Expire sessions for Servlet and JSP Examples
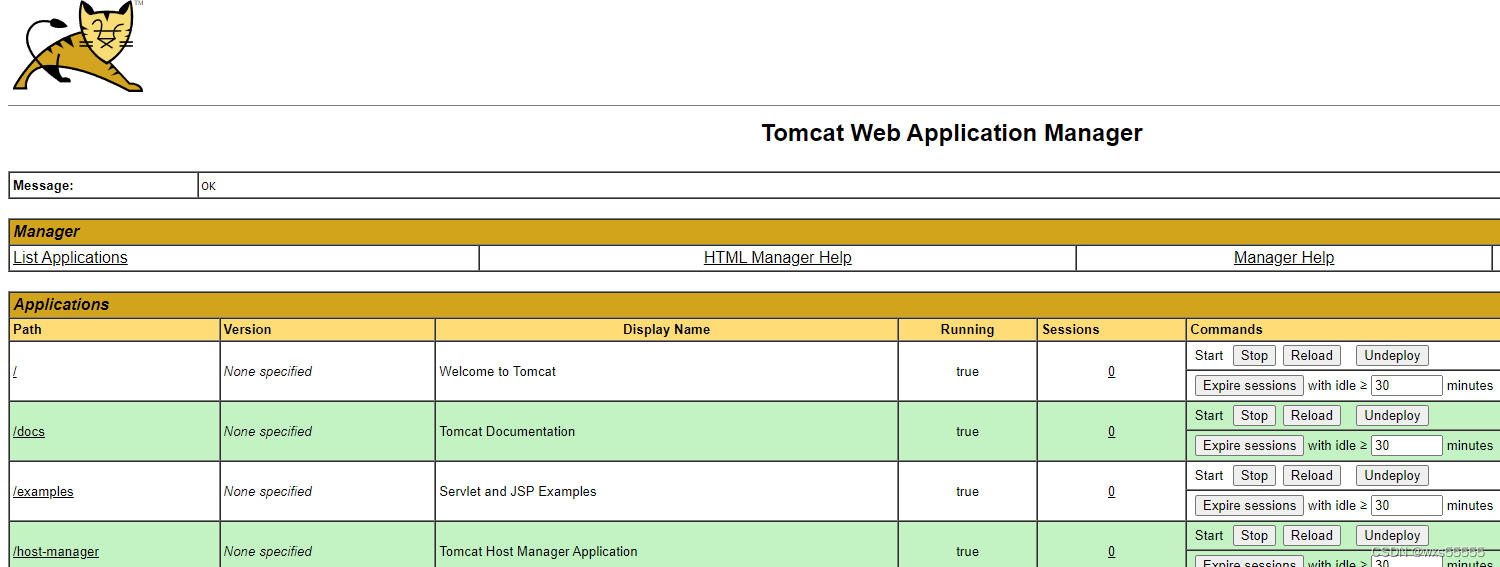Viewport: 1500px width, 567px height. [x=1249, y=505]
